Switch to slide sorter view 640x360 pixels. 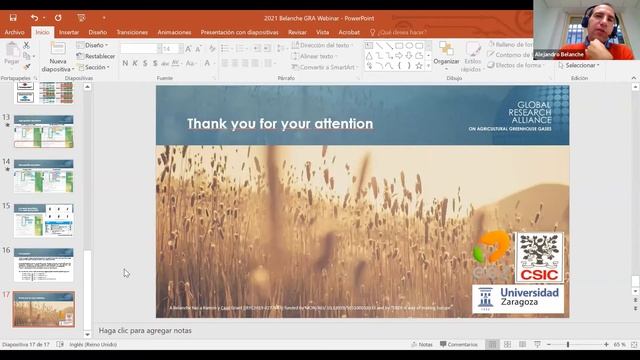click(x=507, y=344)
